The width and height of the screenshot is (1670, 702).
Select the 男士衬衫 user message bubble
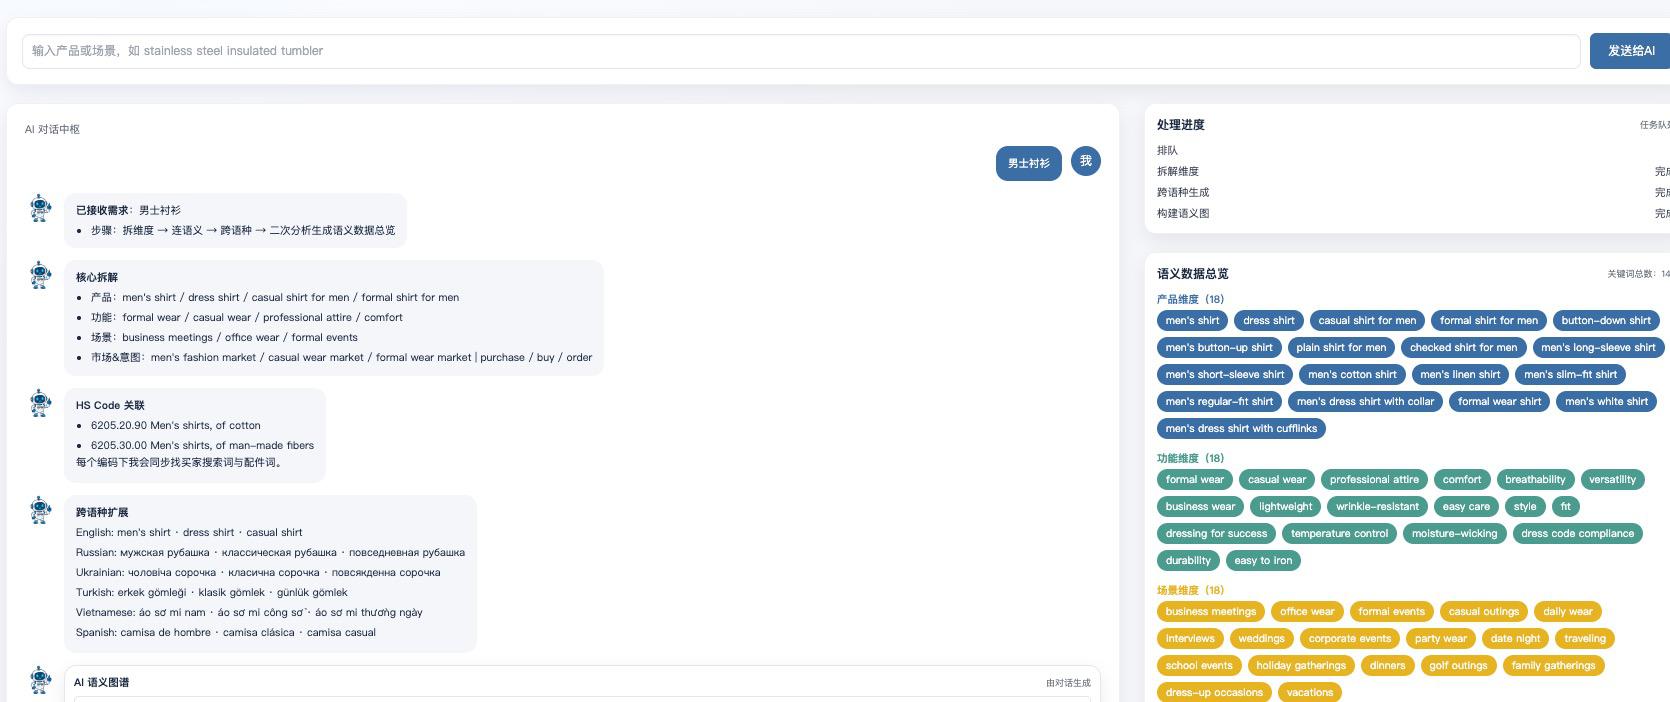point(1028,163)
